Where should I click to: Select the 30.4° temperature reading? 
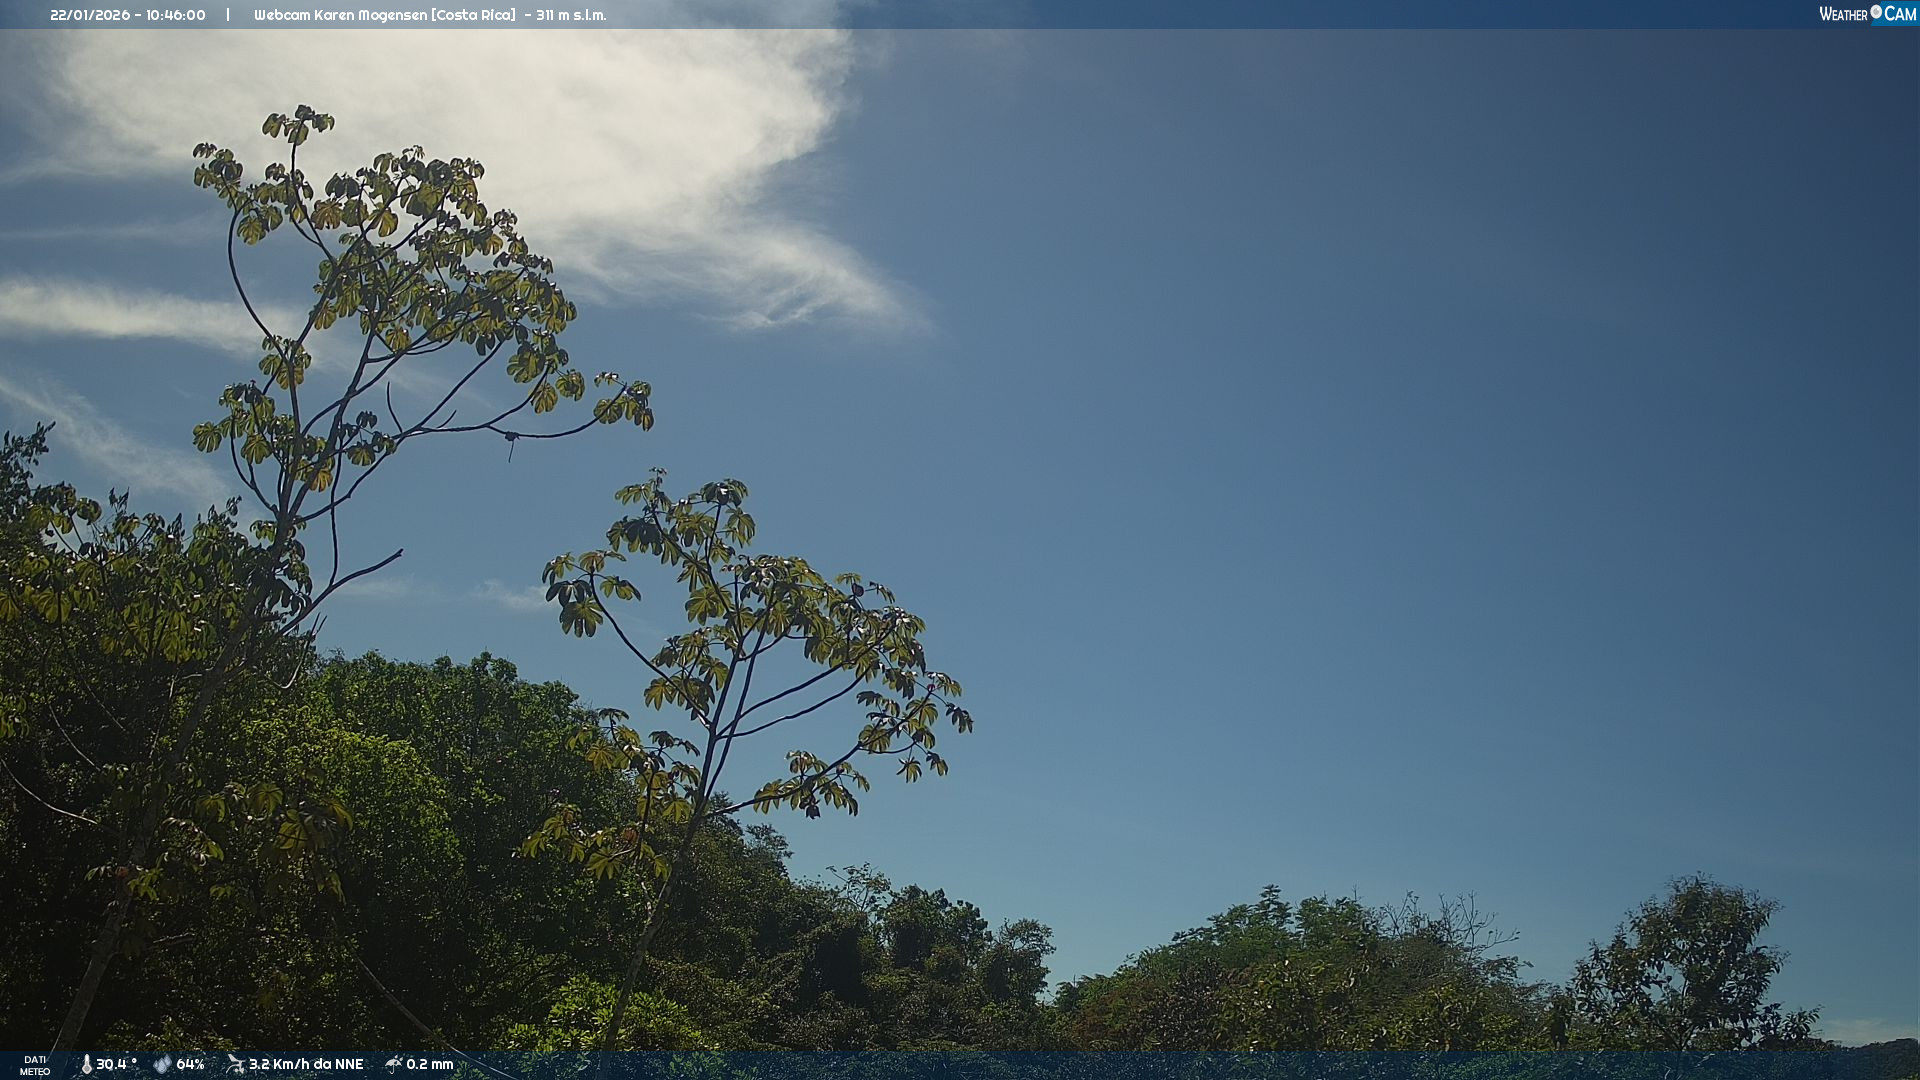(116, 1064)
